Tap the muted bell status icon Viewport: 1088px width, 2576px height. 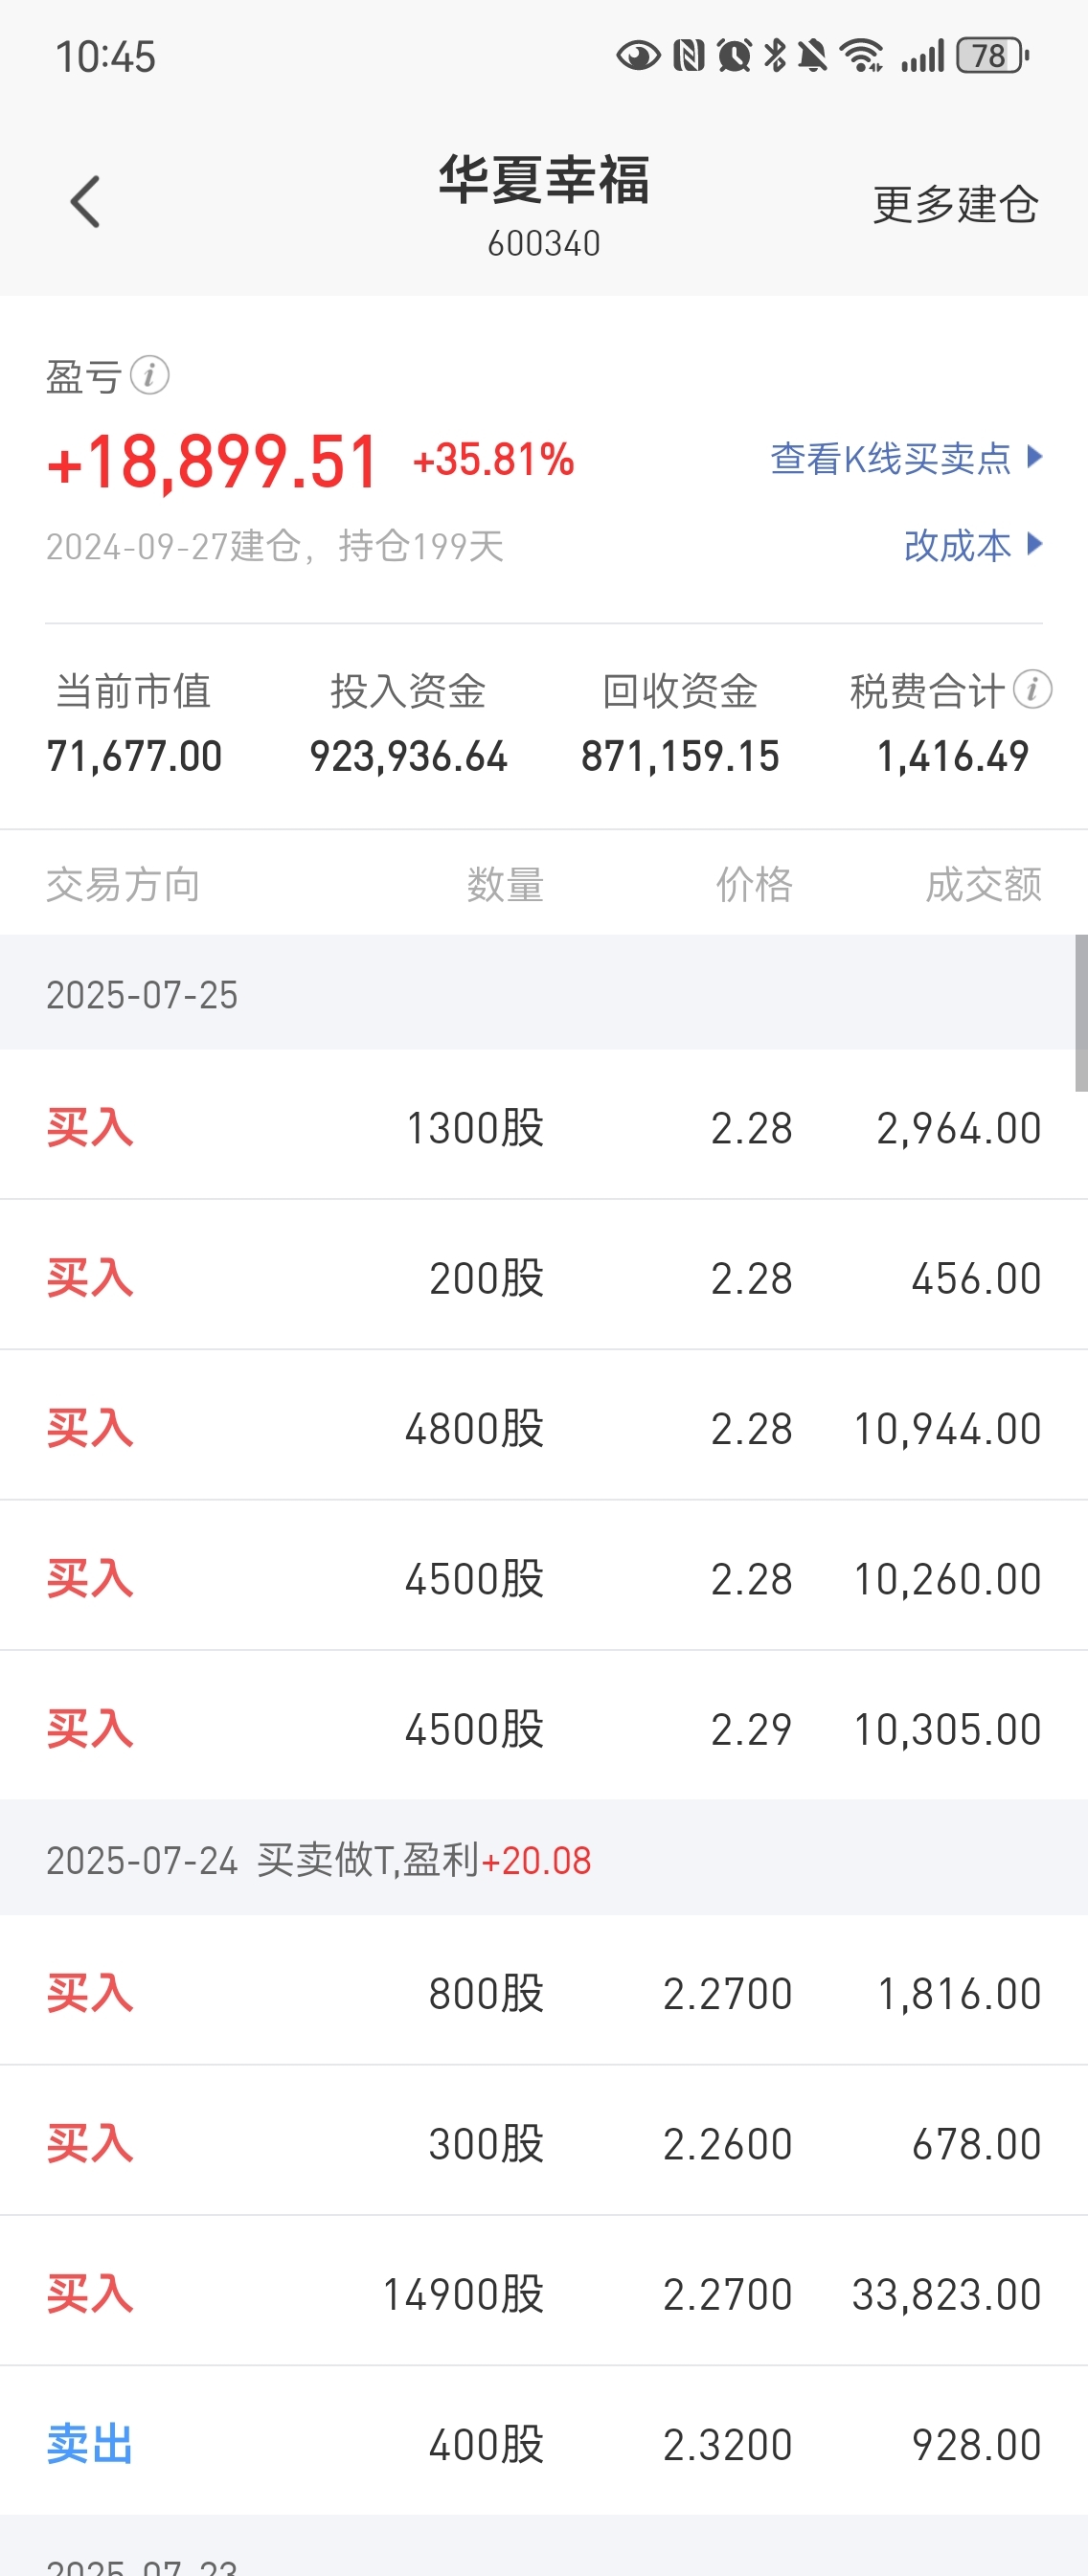(x=812, y=56)
